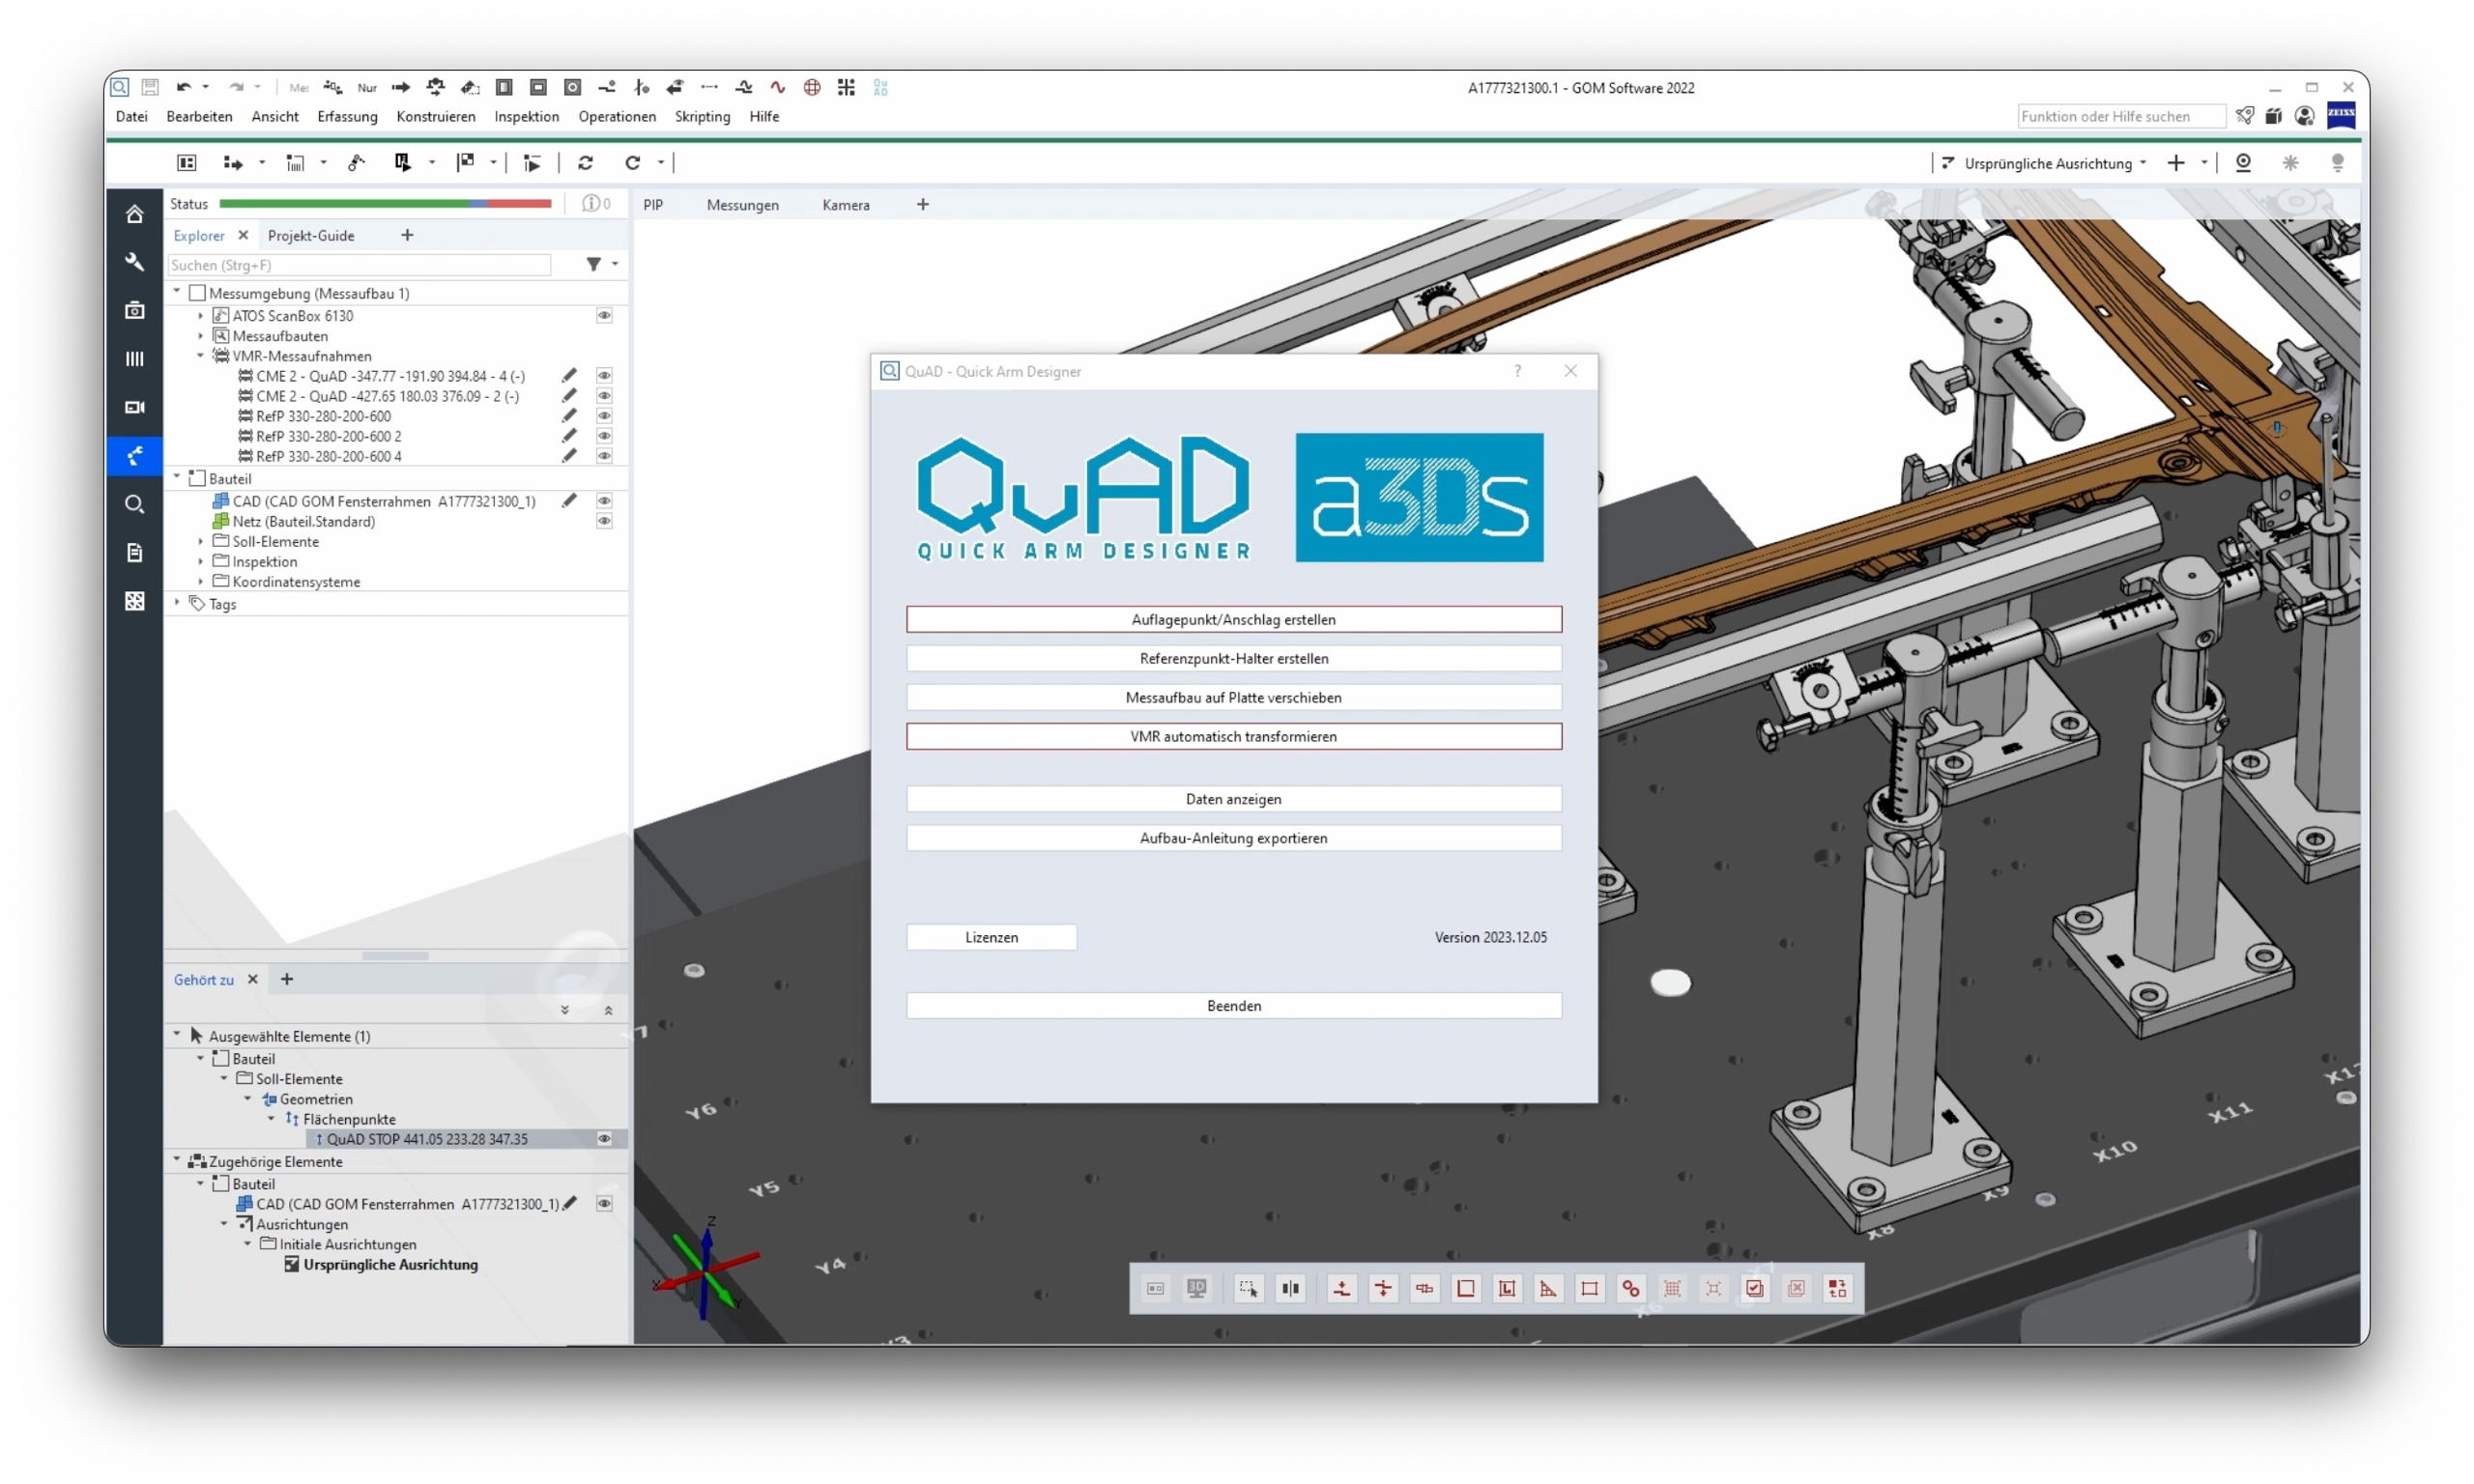Click the layout panel icon in second toolbar
This screenshot has height=1484, width=2474.
point(186,162)
